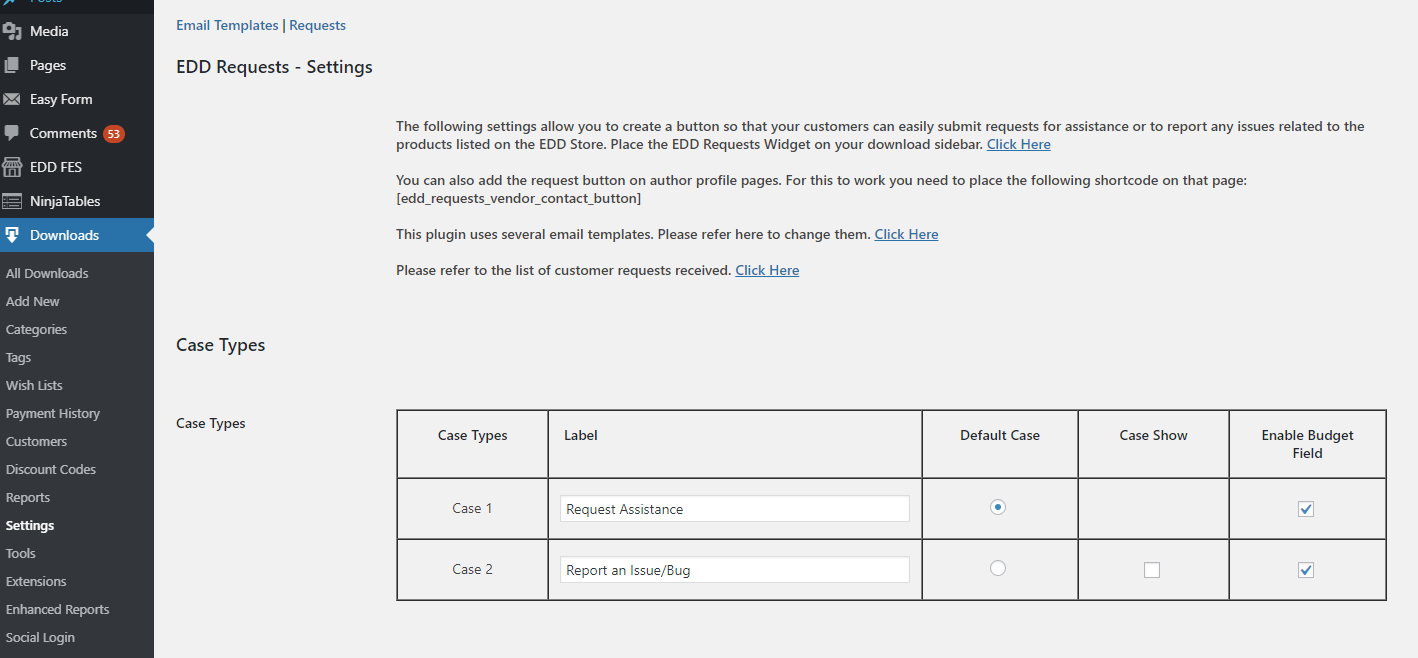Disable budget field for Case 1

click(x=1306, y=509)
